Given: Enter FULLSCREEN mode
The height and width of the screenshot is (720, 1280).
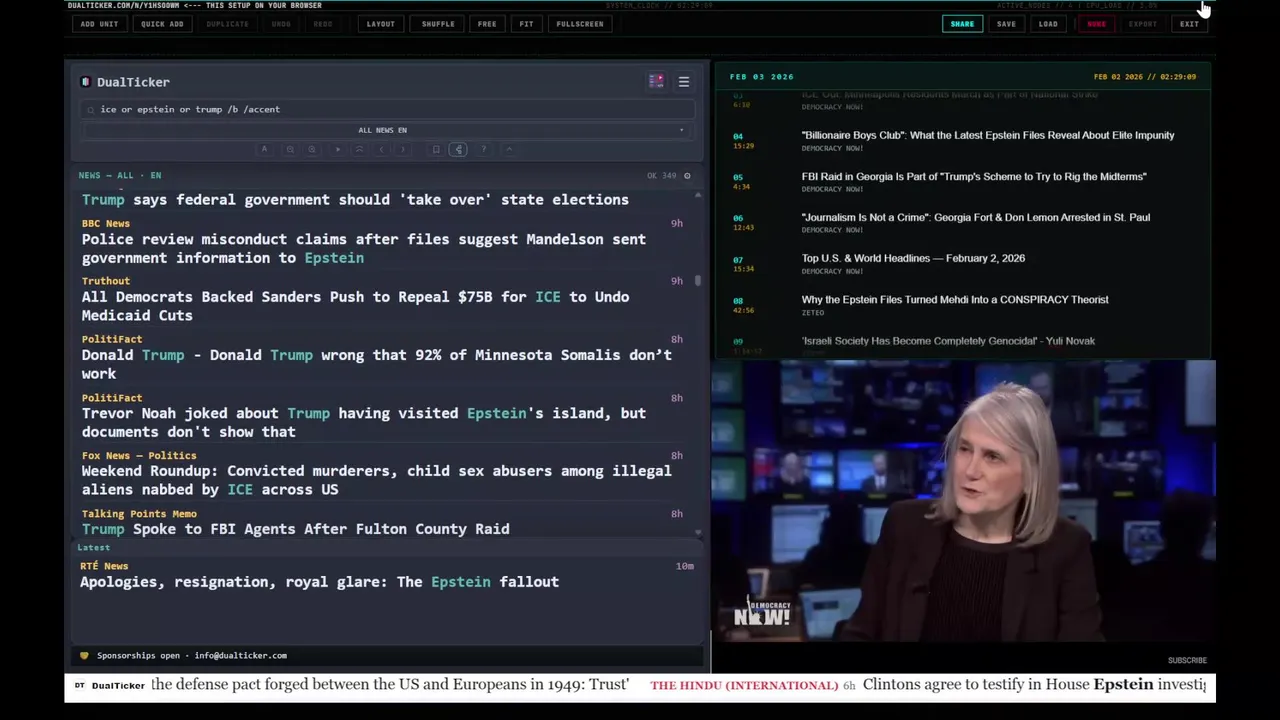Looking at the screenshot, I should pyautogui.click(x=580, y=24).
